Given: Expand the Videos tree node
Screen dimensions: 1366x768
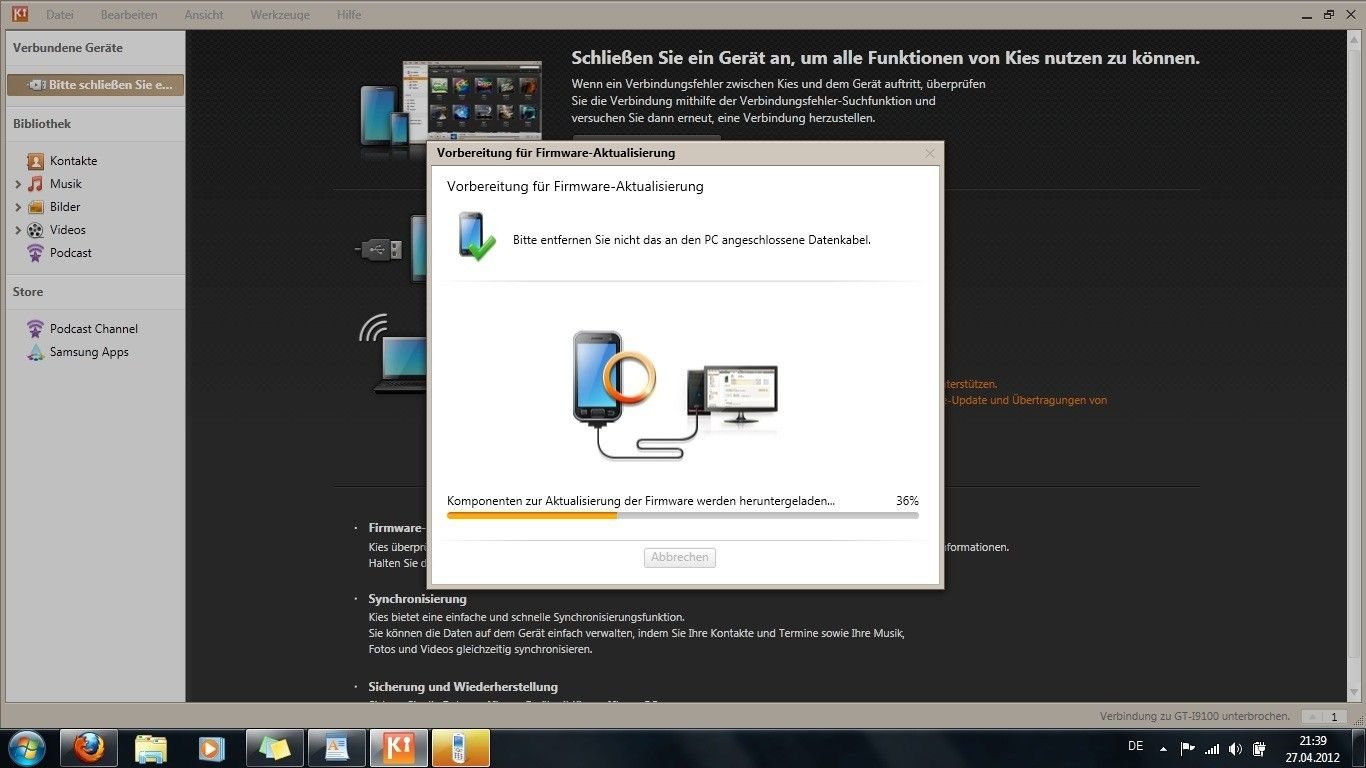Looking at the screenshot, I should tap(18, 230).
